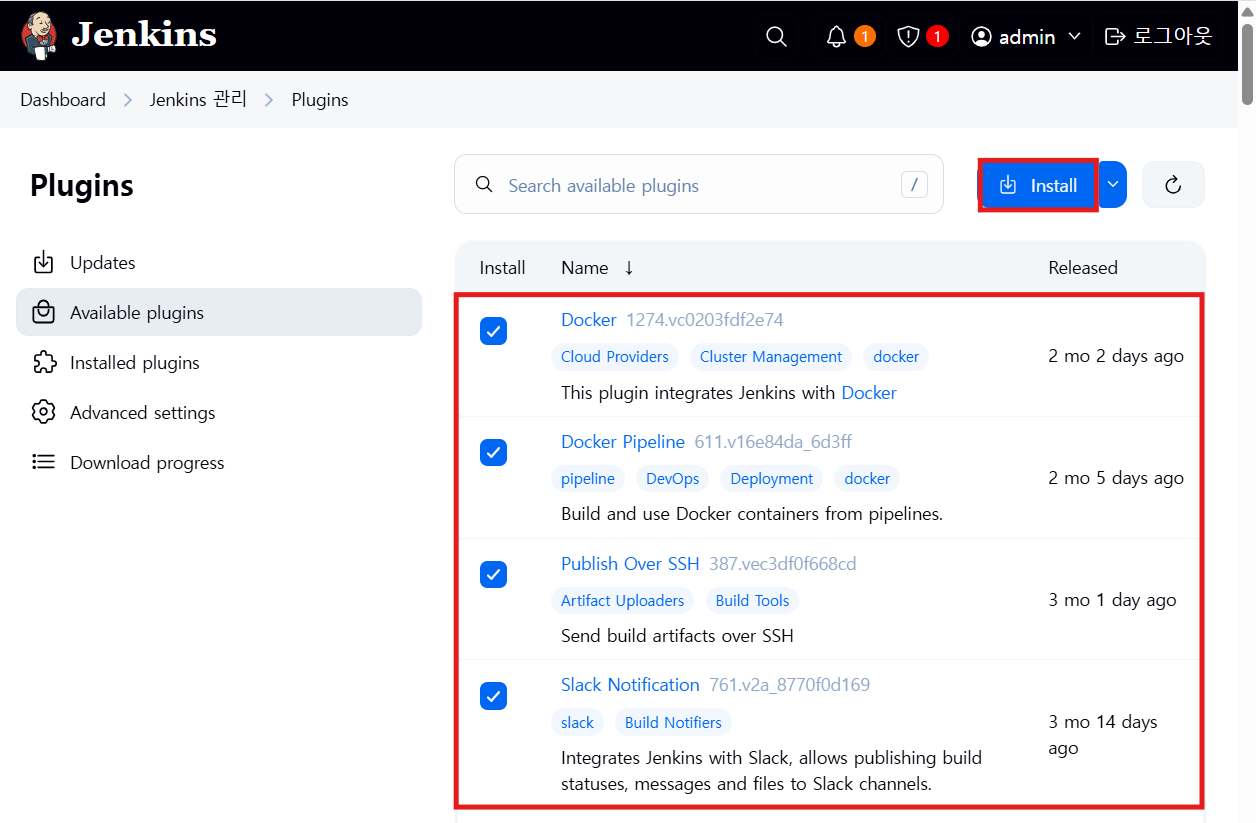Open the Docker Pipeline plugin link
The image size is (1256, 823).
pyautogui.click(x=623, y=442)
